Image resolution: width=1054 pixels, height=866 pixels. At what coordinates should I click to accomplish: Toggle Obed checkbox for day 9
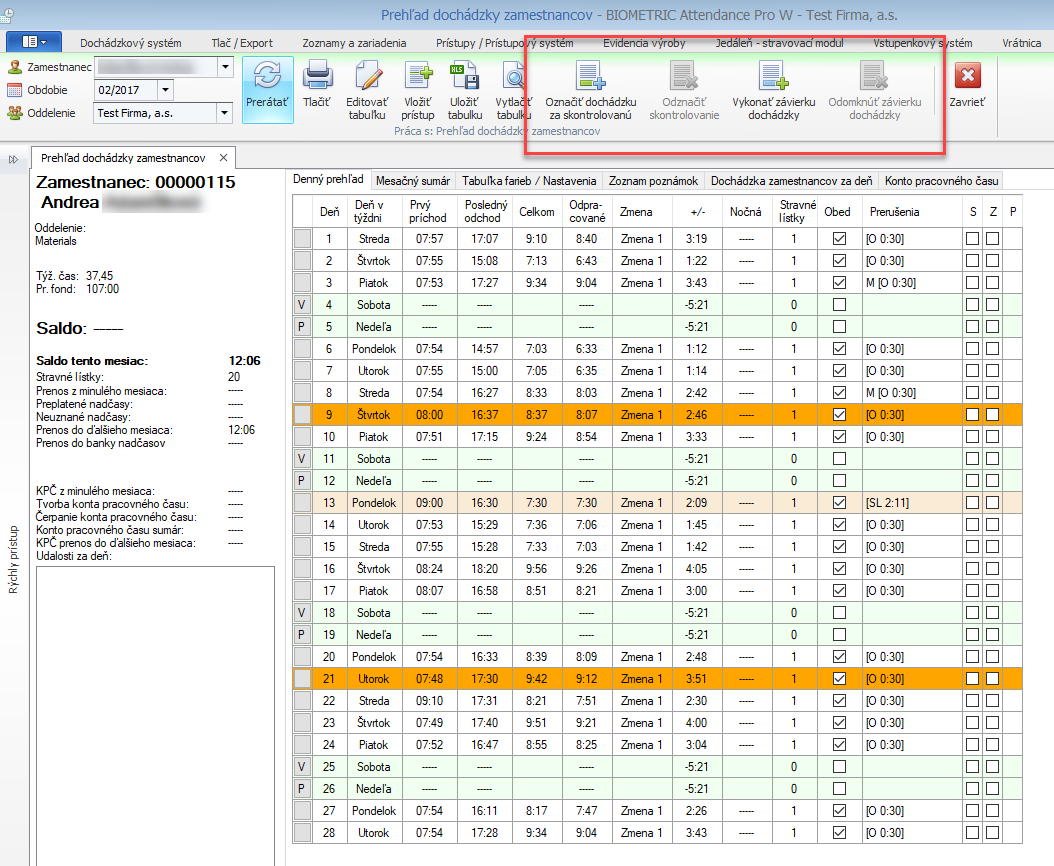click(x=839, y=415)
